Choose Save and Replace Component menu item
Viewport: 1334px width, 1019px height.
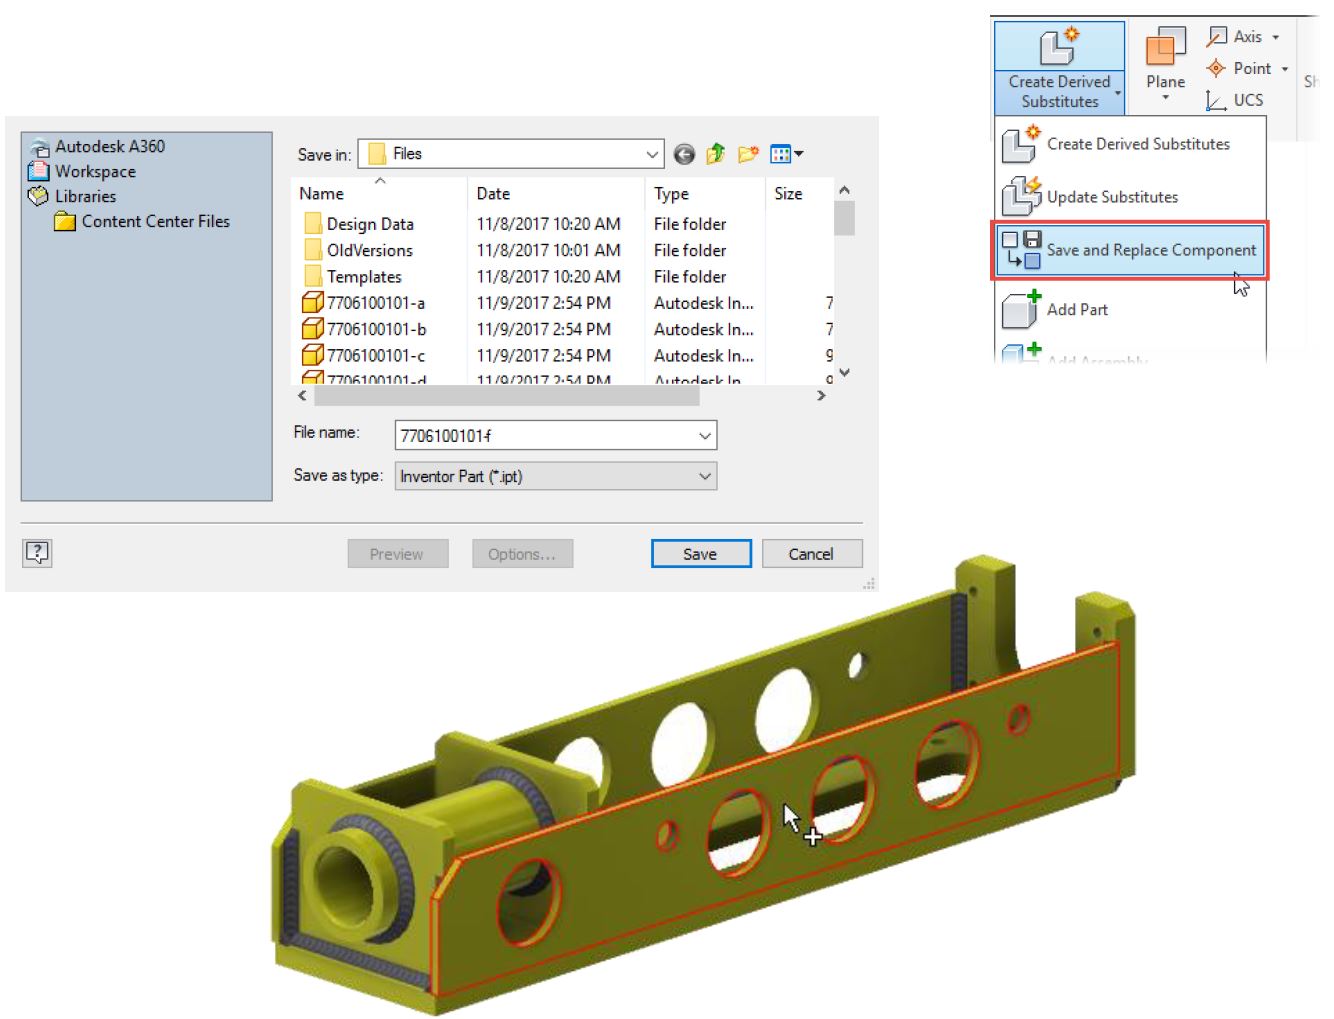tap(1130, 250)
